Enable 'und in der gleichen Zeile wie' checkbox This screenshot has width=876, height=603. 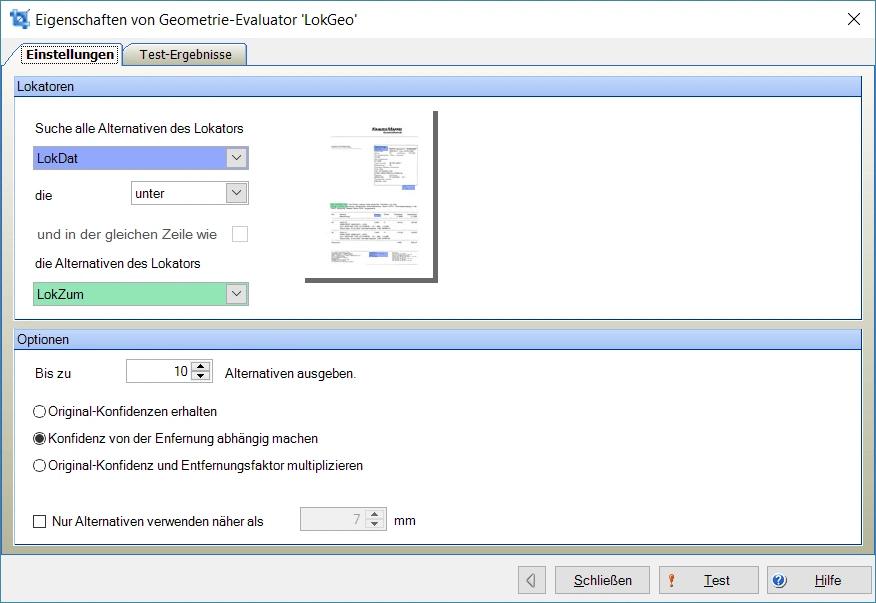click(240, 235)
